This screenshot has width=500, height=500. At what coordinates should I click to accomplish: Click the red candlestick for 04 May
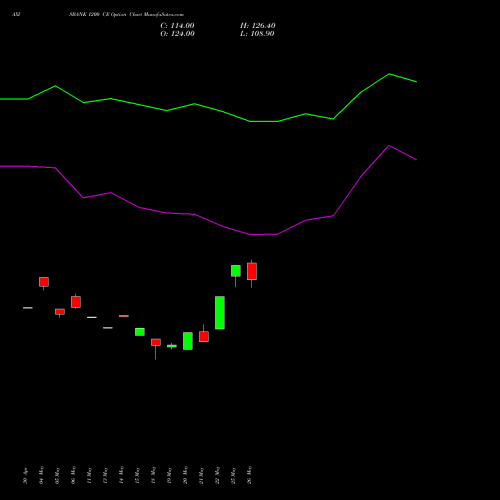44,282
